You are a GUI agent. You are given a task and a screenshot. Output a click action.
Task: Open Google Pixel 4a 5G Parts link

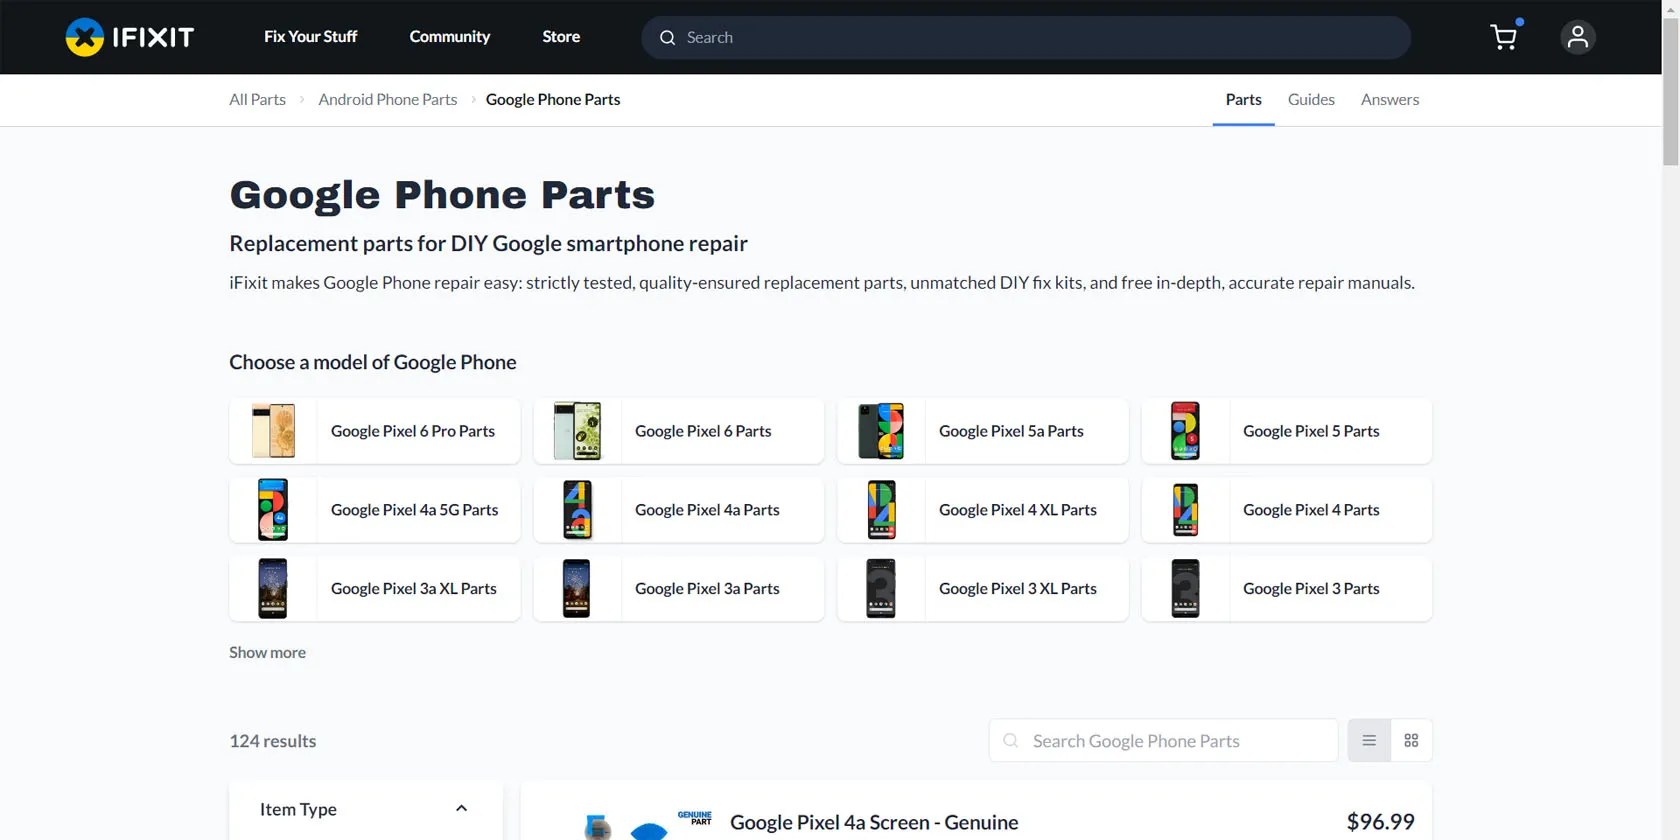click(x=414, y=510)
